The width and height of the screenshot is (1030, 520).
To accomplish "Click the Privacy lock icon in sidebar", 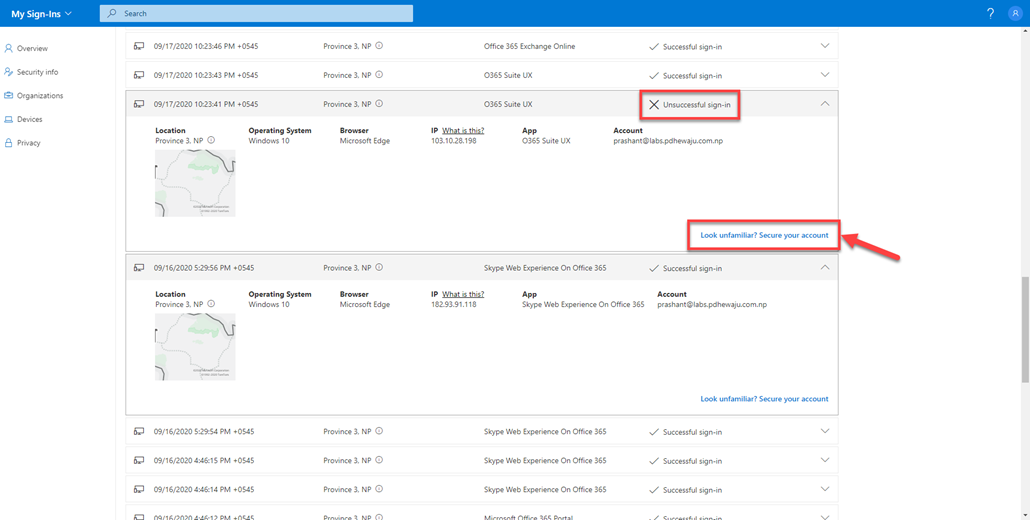I will point(9,142).
